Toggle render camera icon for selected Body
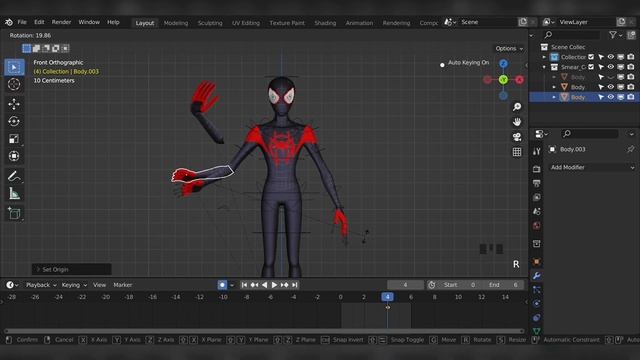 coord(631,97)
